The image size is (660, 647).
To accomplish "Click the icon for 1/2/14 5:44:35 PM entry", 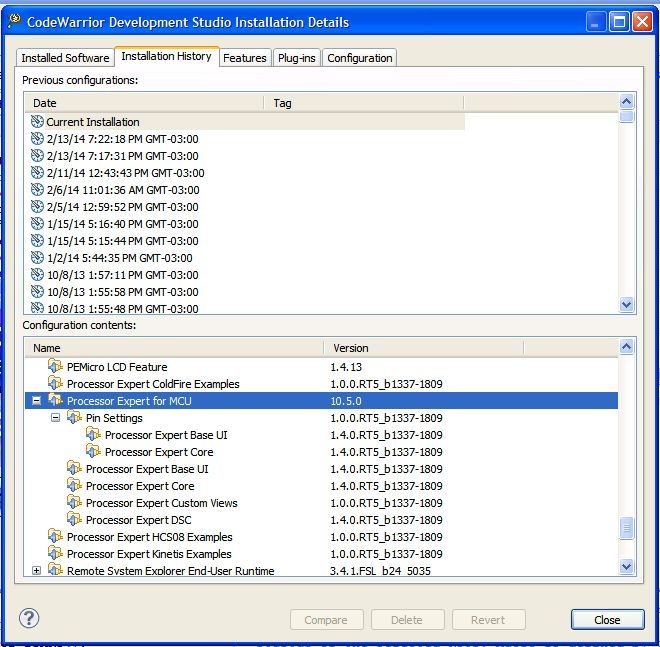I will (x=37, y=258).
